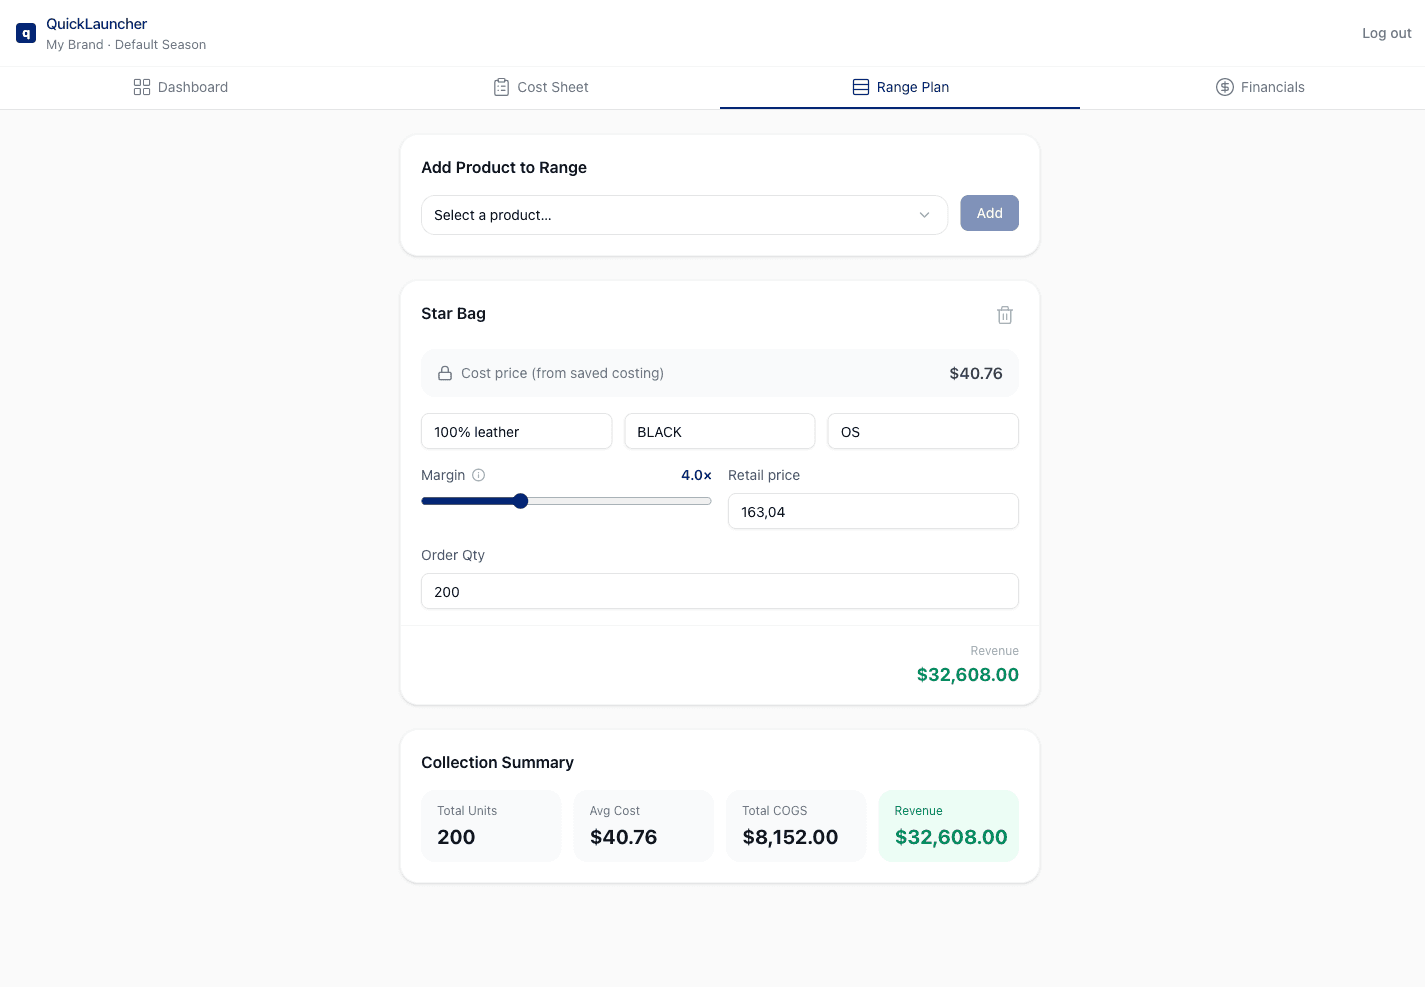Click the green Revenue summary card
The height and width of the screenshot is (987, 1425).
click(x=948, y=826)
